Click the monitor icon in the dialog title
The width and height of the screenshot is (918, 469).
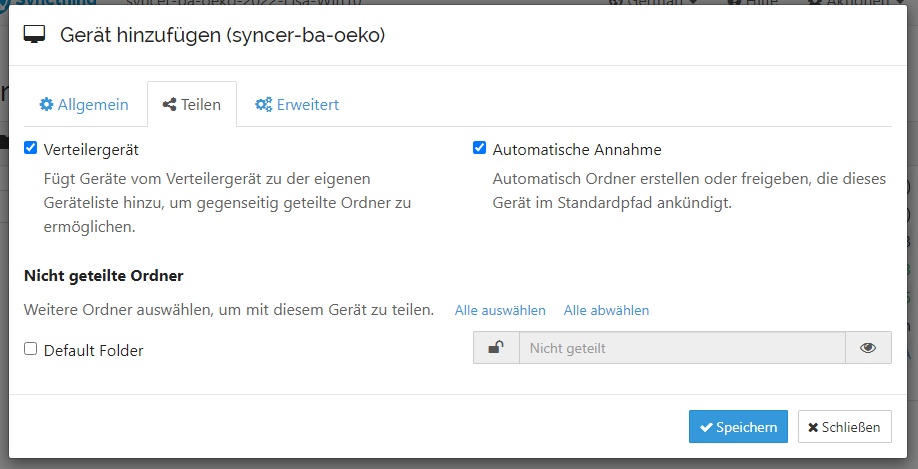click(x=35, y=36)
